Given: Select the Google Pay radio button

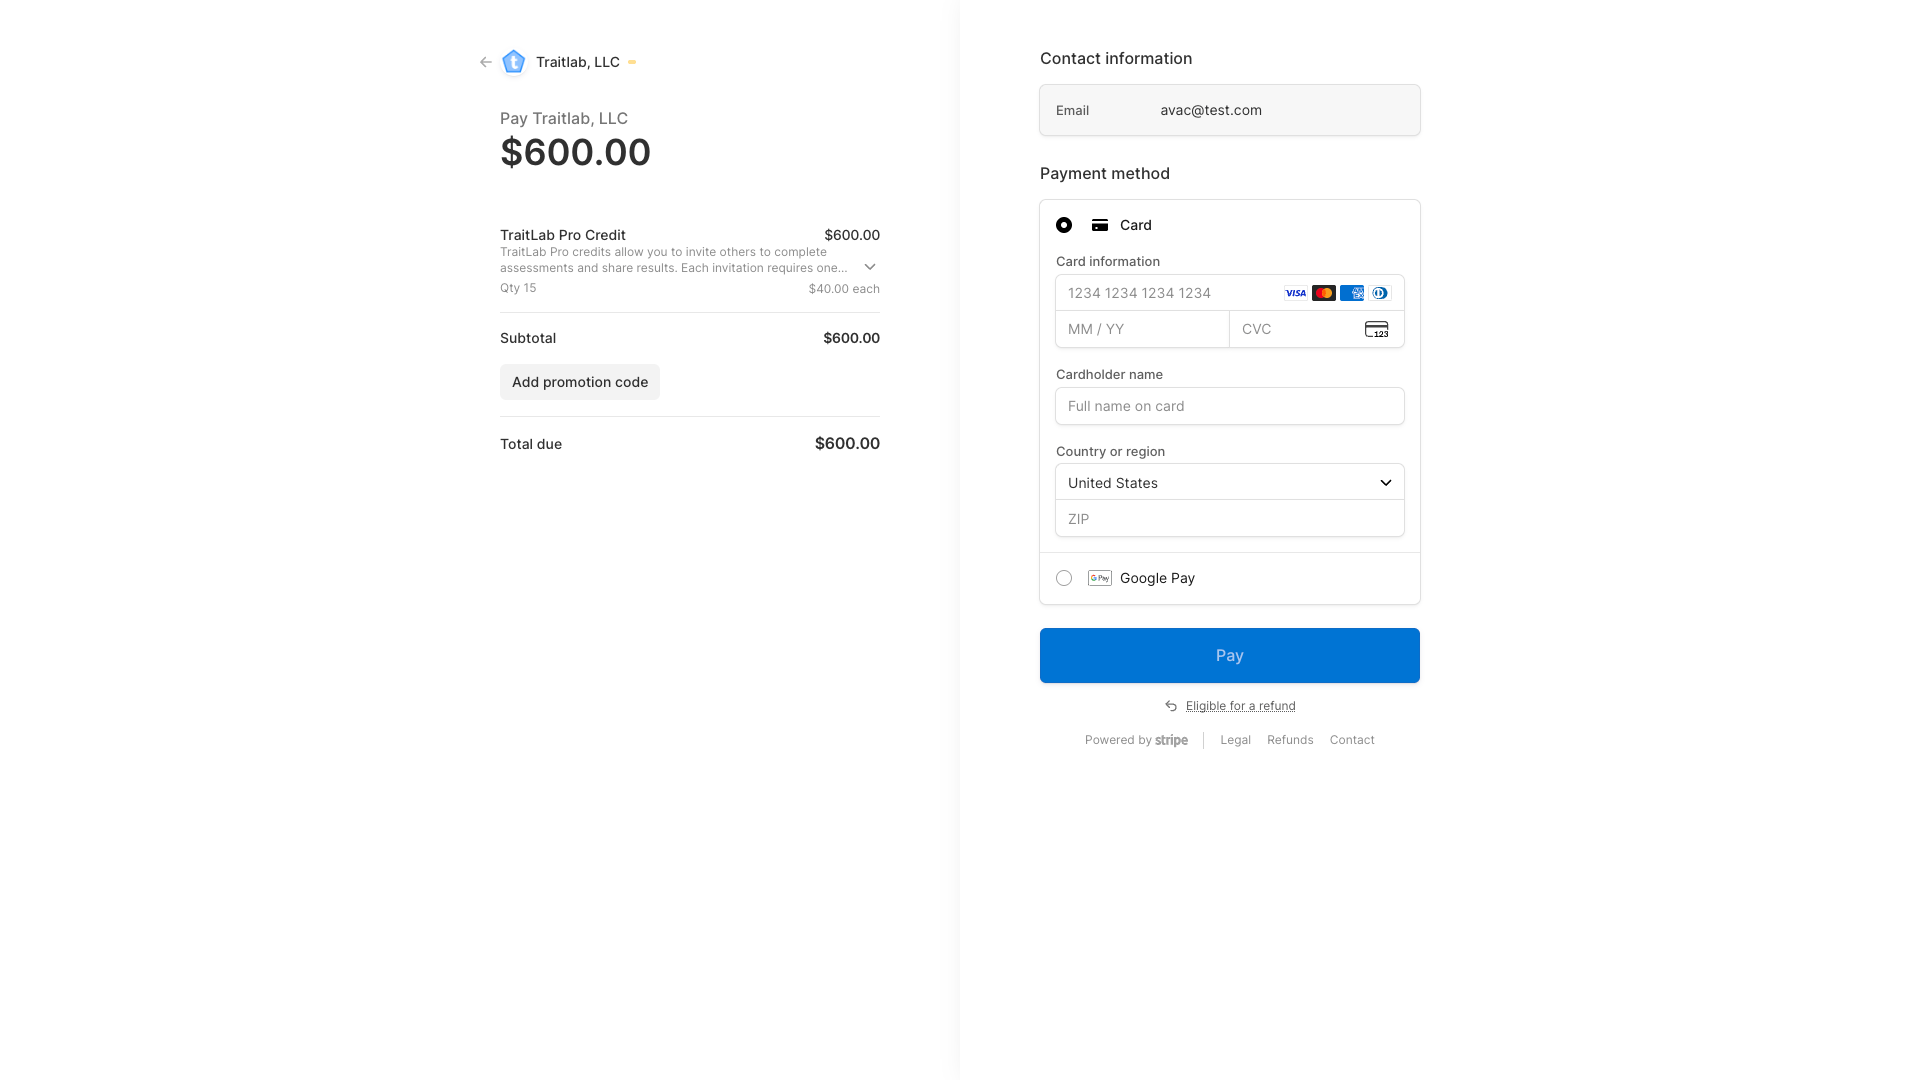Looking at the screenshot, I should tap(1064, 578).
